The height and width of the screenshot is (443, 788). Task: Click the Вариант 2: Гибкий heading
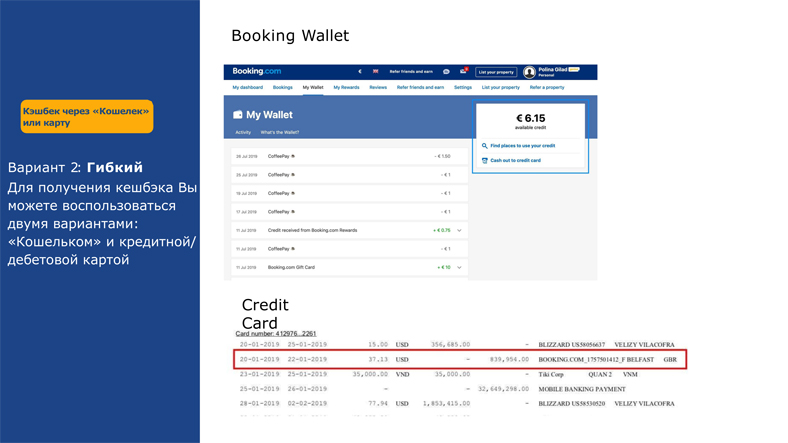[x=75, y=167]
